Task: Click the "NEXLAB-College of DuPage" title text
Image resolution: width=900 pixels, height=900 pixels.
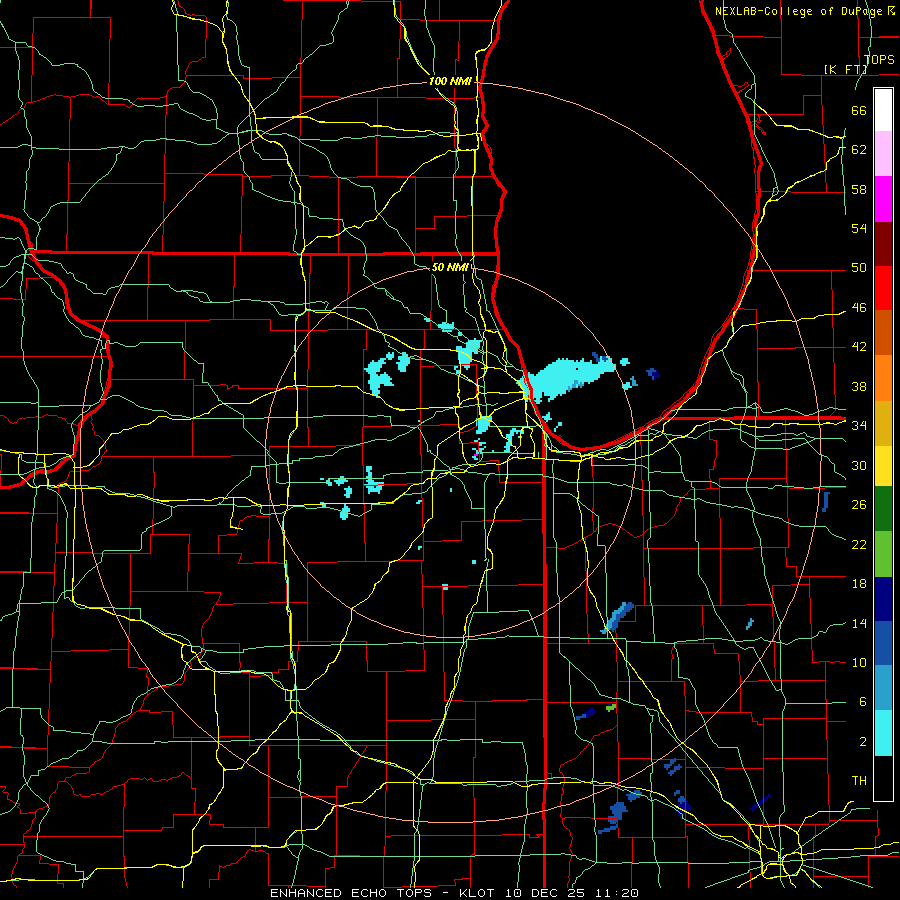Action: [800, 11]
